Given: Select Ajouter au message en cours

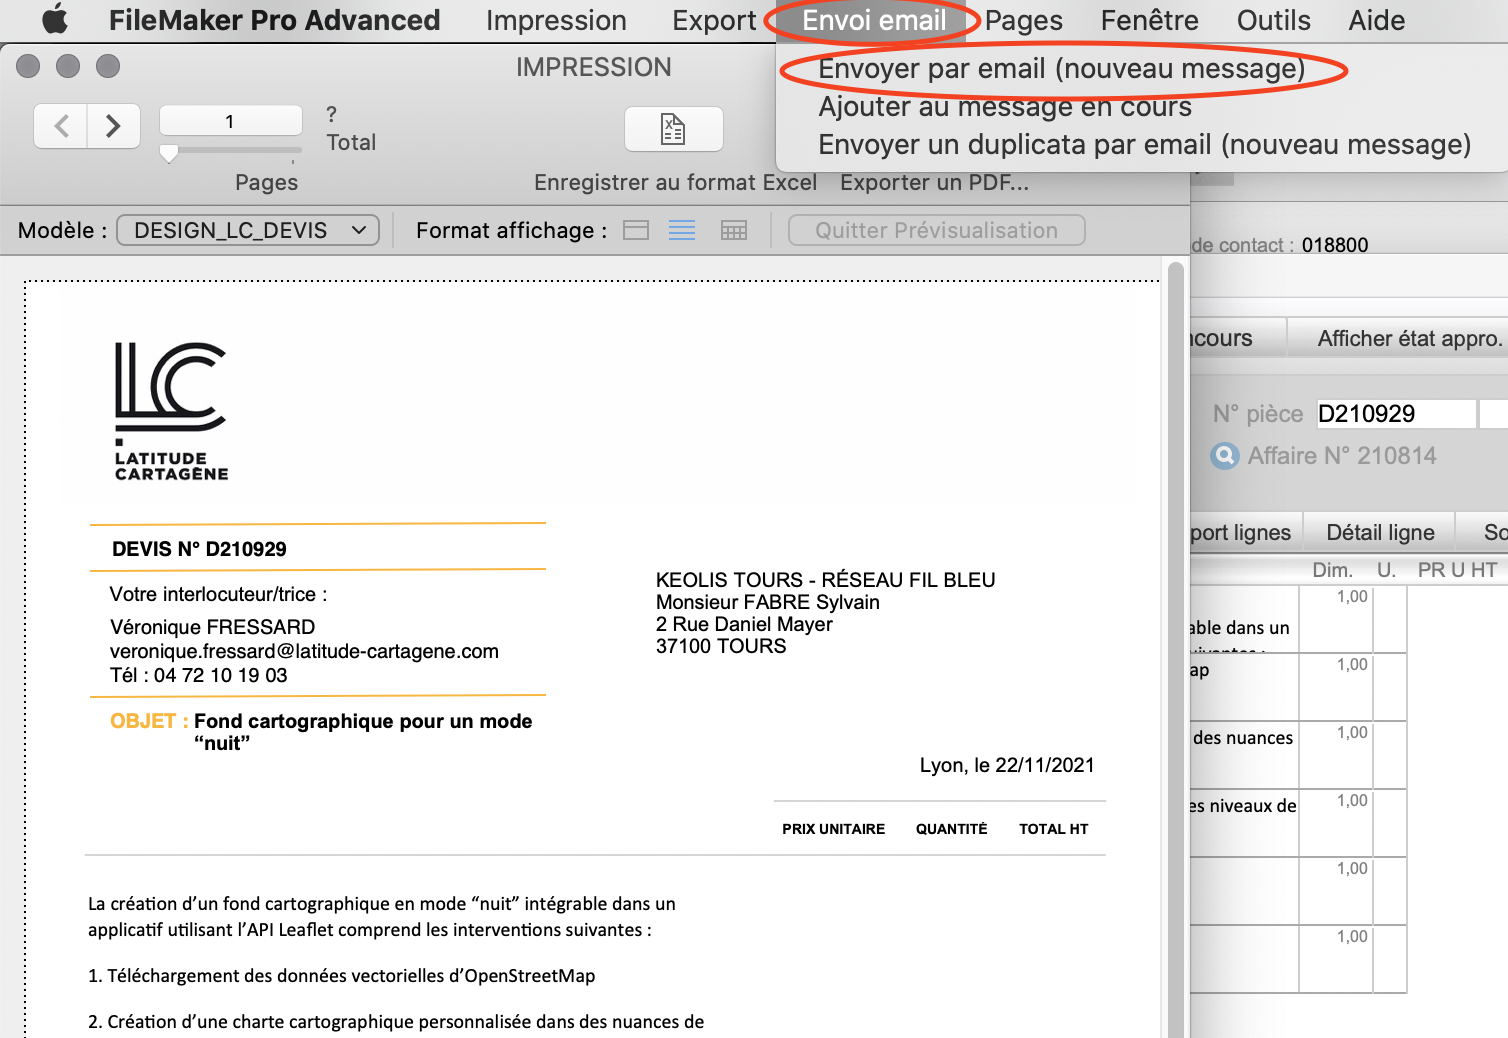Looking at the screenshot, I should click(1004, 107).
